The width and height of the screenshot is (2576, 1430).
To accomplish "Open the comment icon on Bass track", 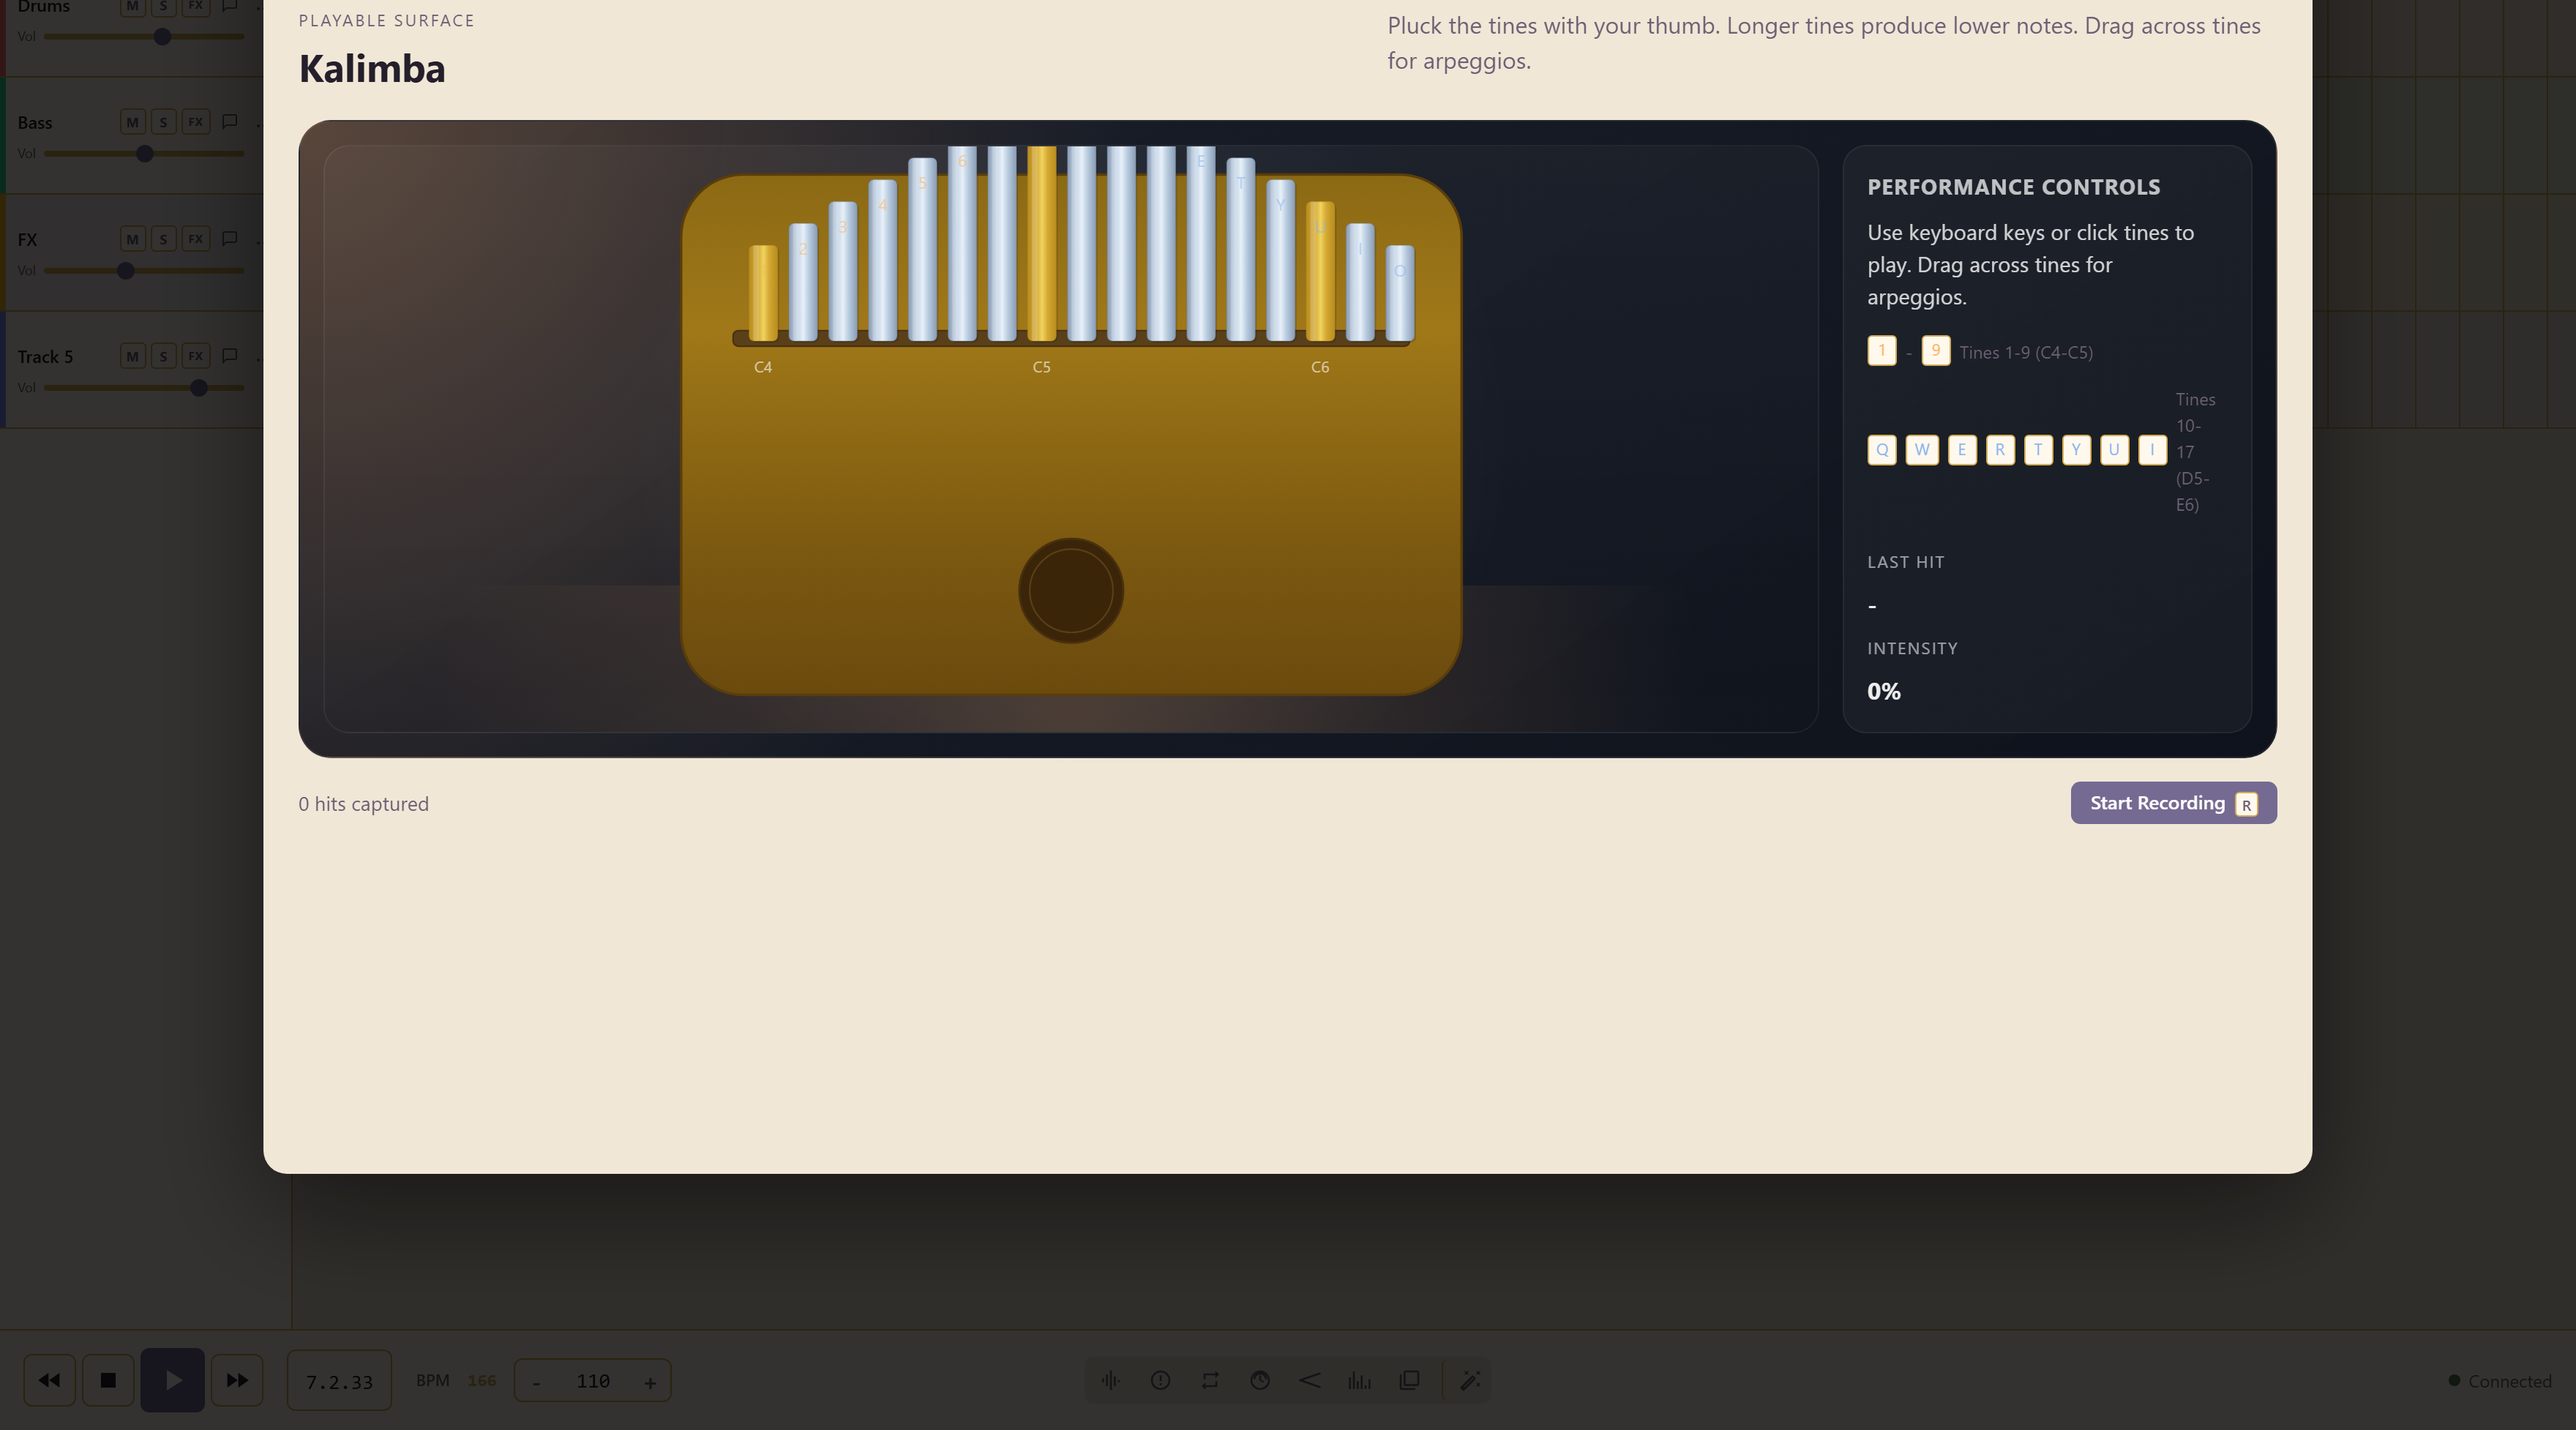I will pyautogui.click(x=229, y=122).
